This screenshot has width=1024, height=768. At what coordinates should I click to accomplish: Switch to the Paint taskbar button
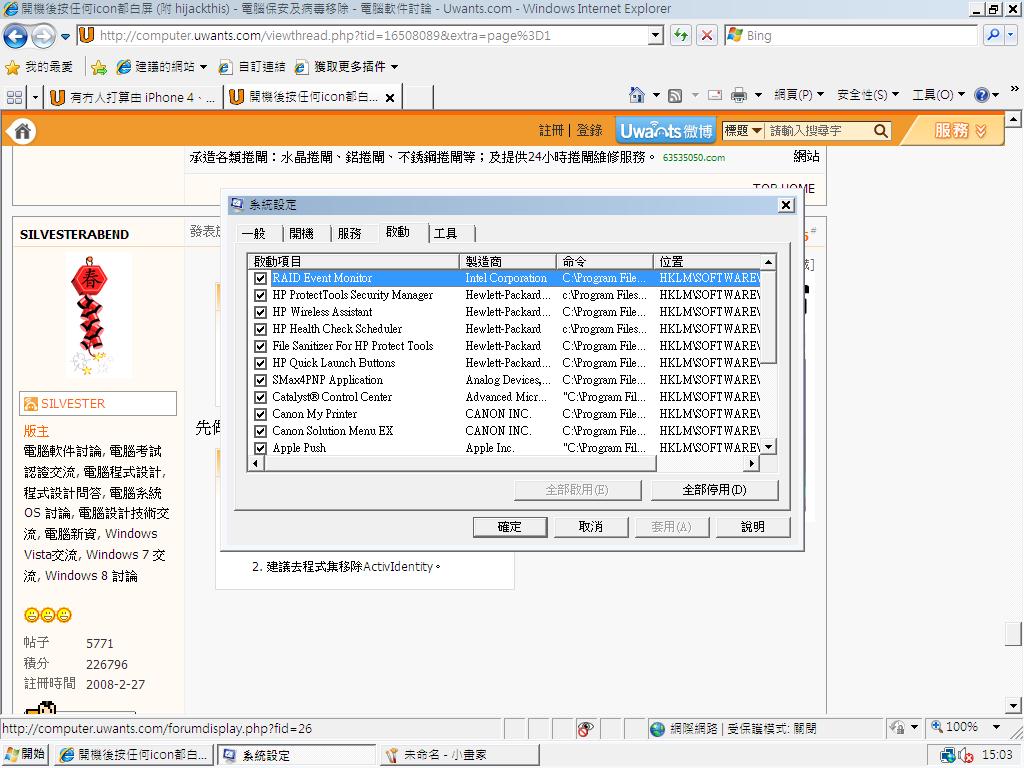[x=460, y=755]
